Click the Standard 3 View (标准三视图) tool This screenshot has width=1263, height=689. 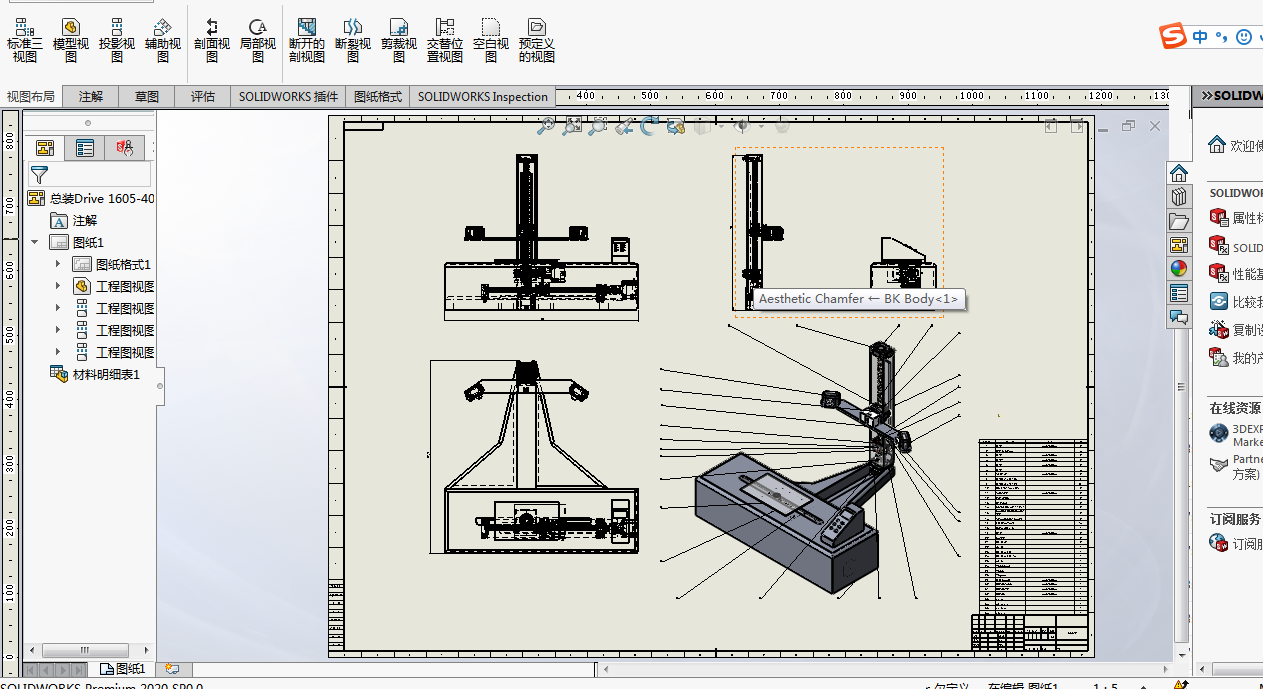24,40
